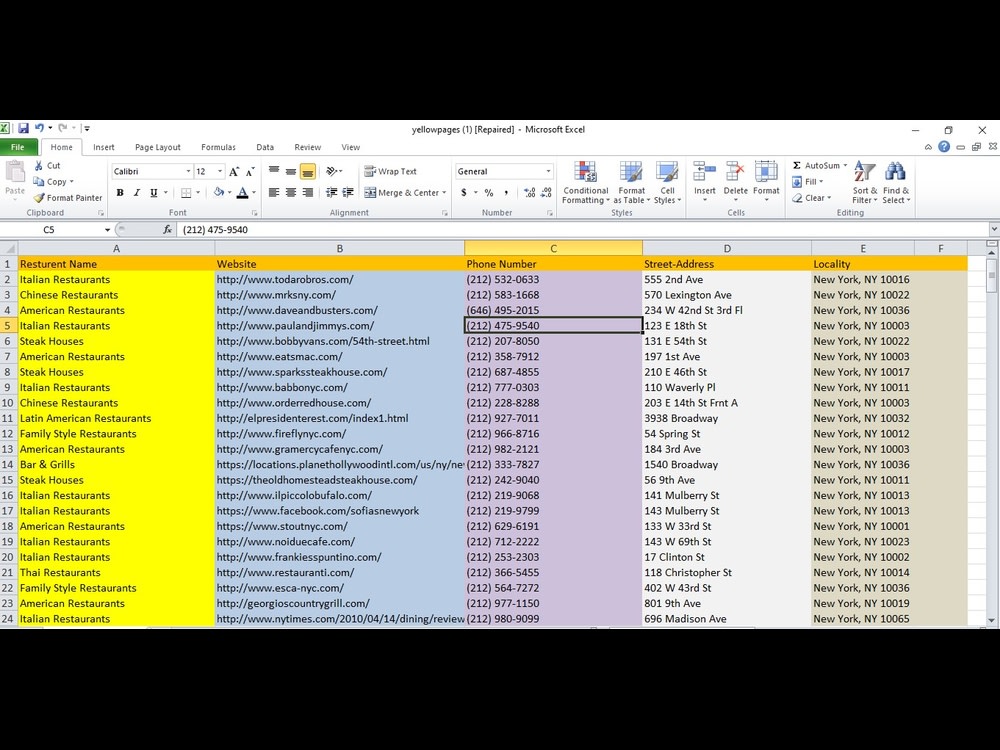
Task: Switch to the Data tab
Action: 265,147
